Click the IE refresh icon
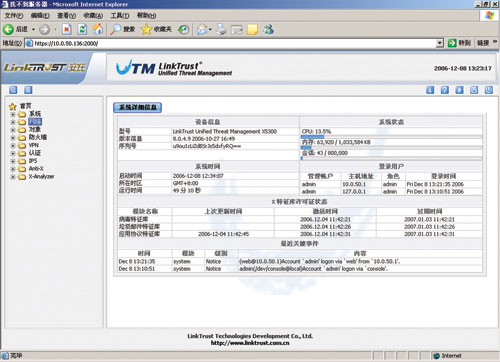Viewport: 500px width, 362px height. [x=82, y=30]
